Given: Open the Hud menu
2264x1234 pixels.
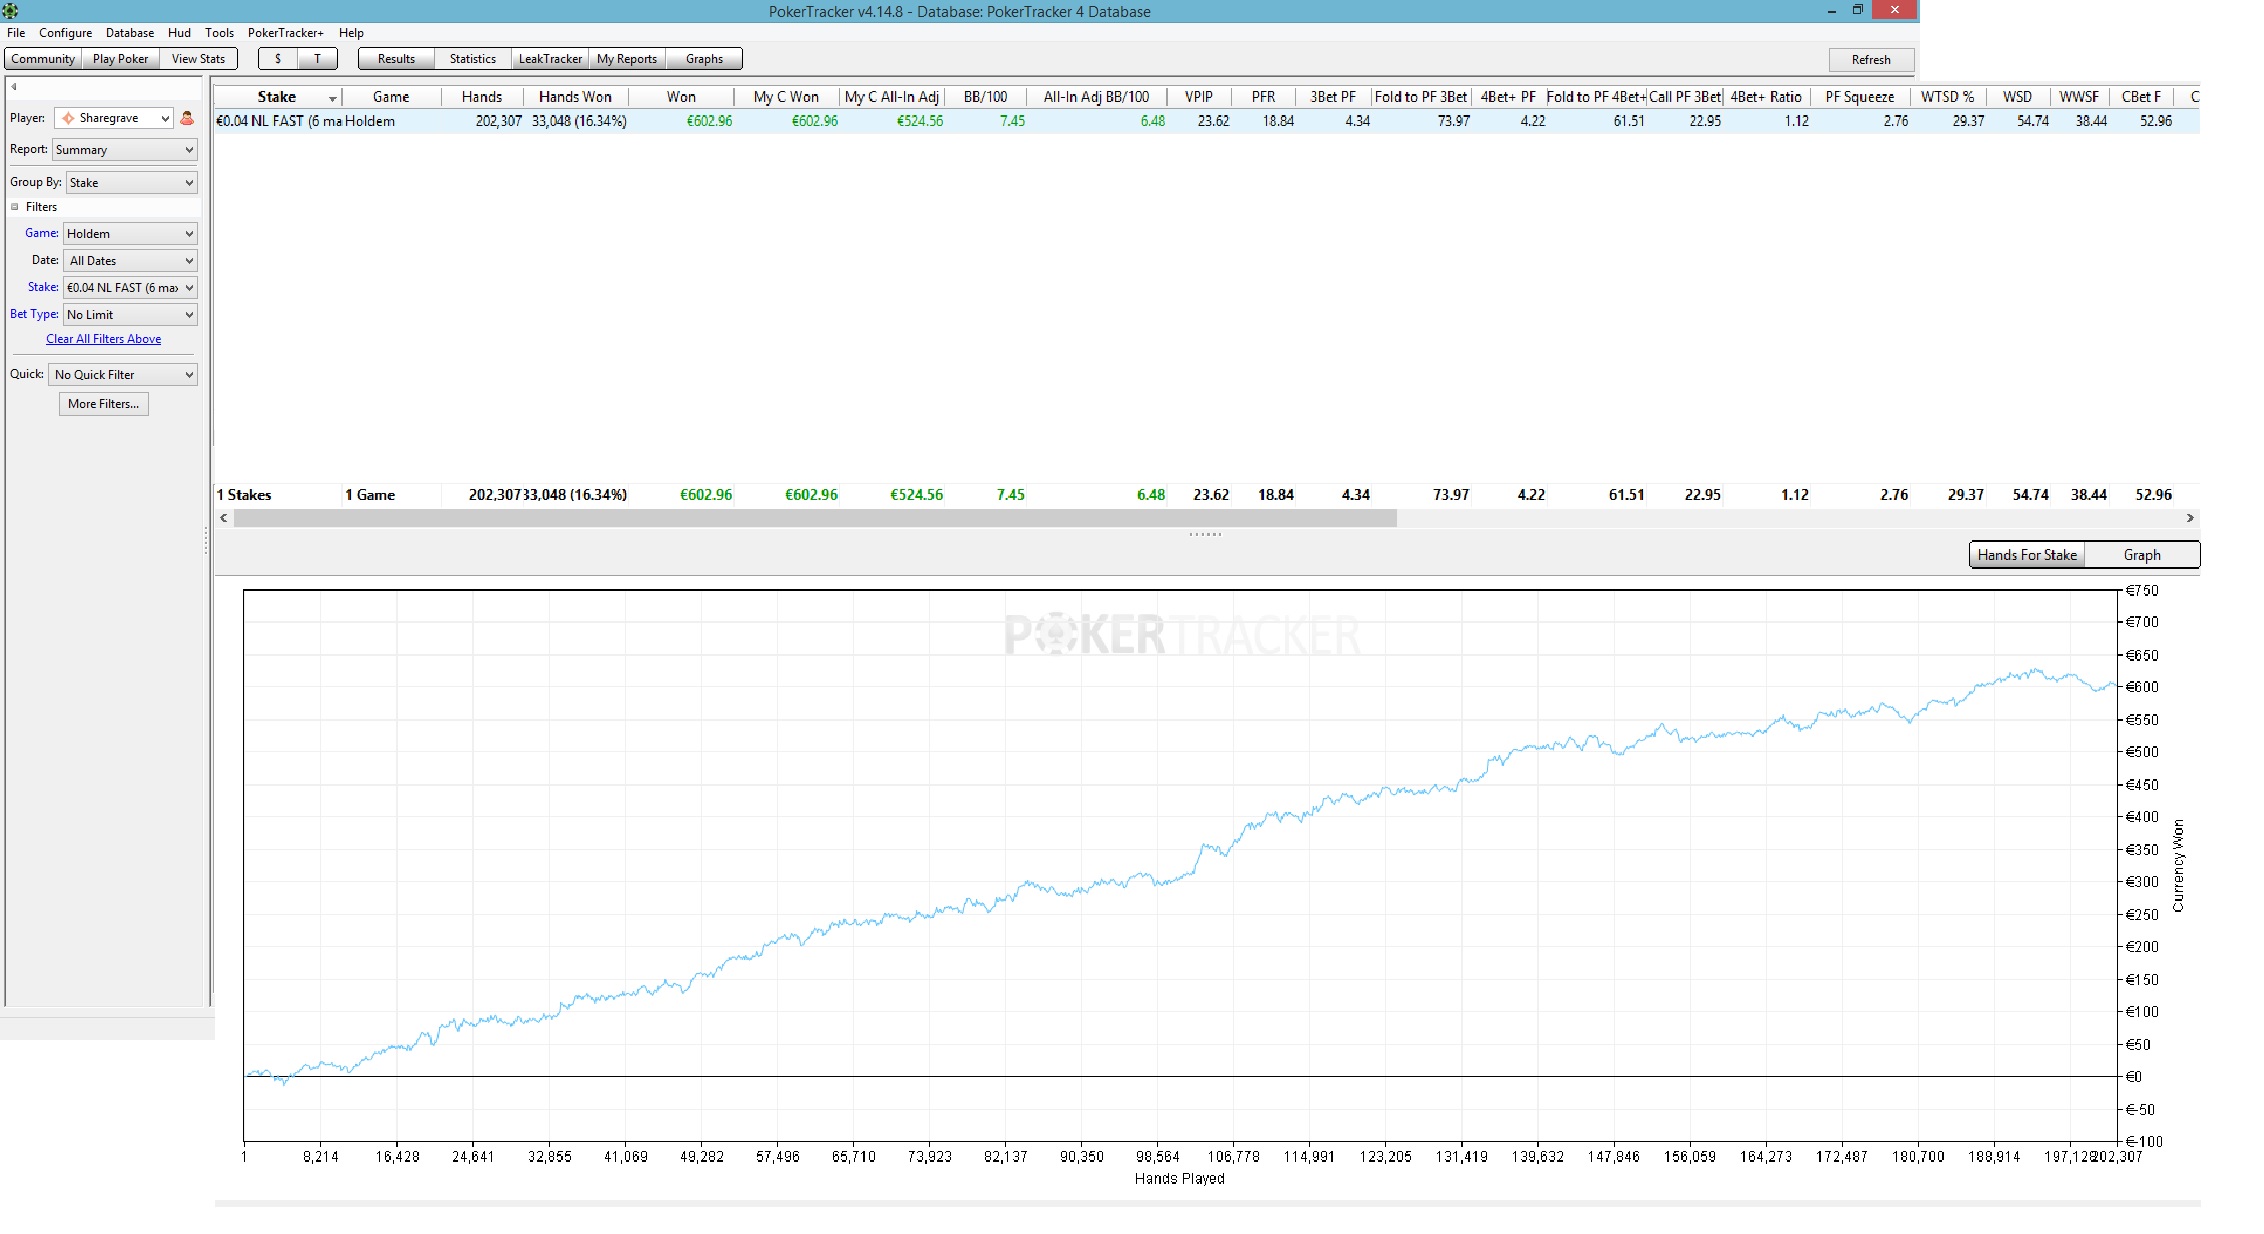Looking at the screenshot, I should (x=179, y=33).
